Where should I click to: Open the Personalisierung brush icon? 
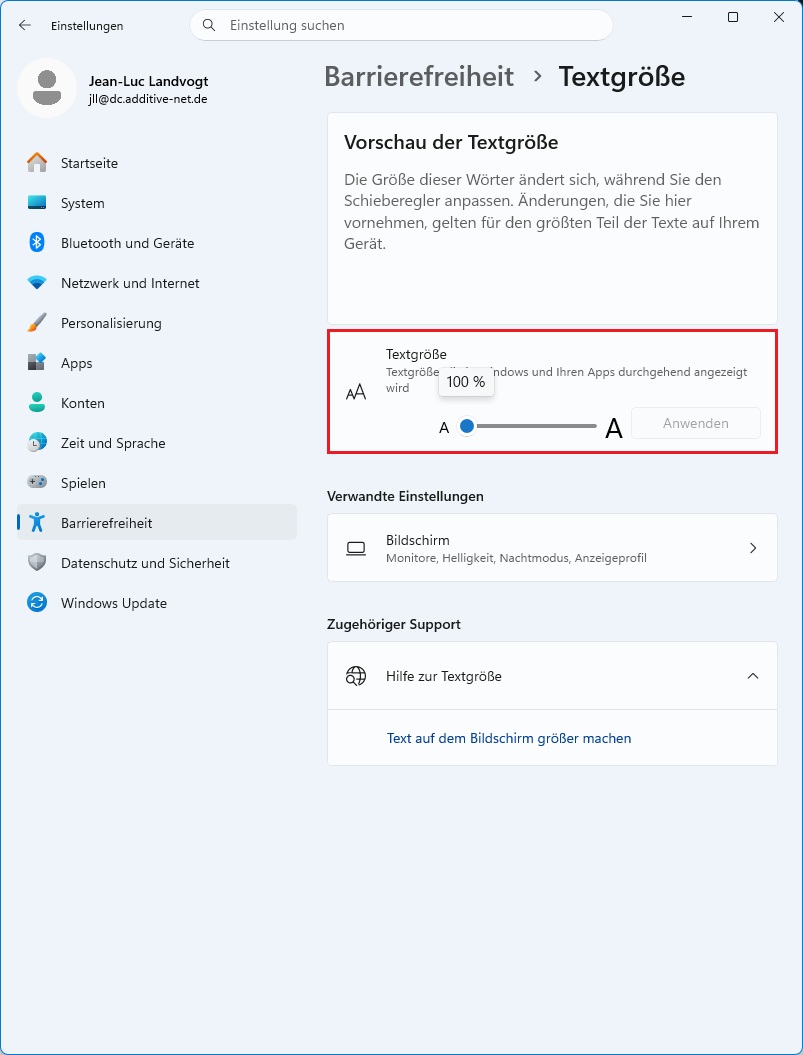pyautogui.click(x=36, y=323)
